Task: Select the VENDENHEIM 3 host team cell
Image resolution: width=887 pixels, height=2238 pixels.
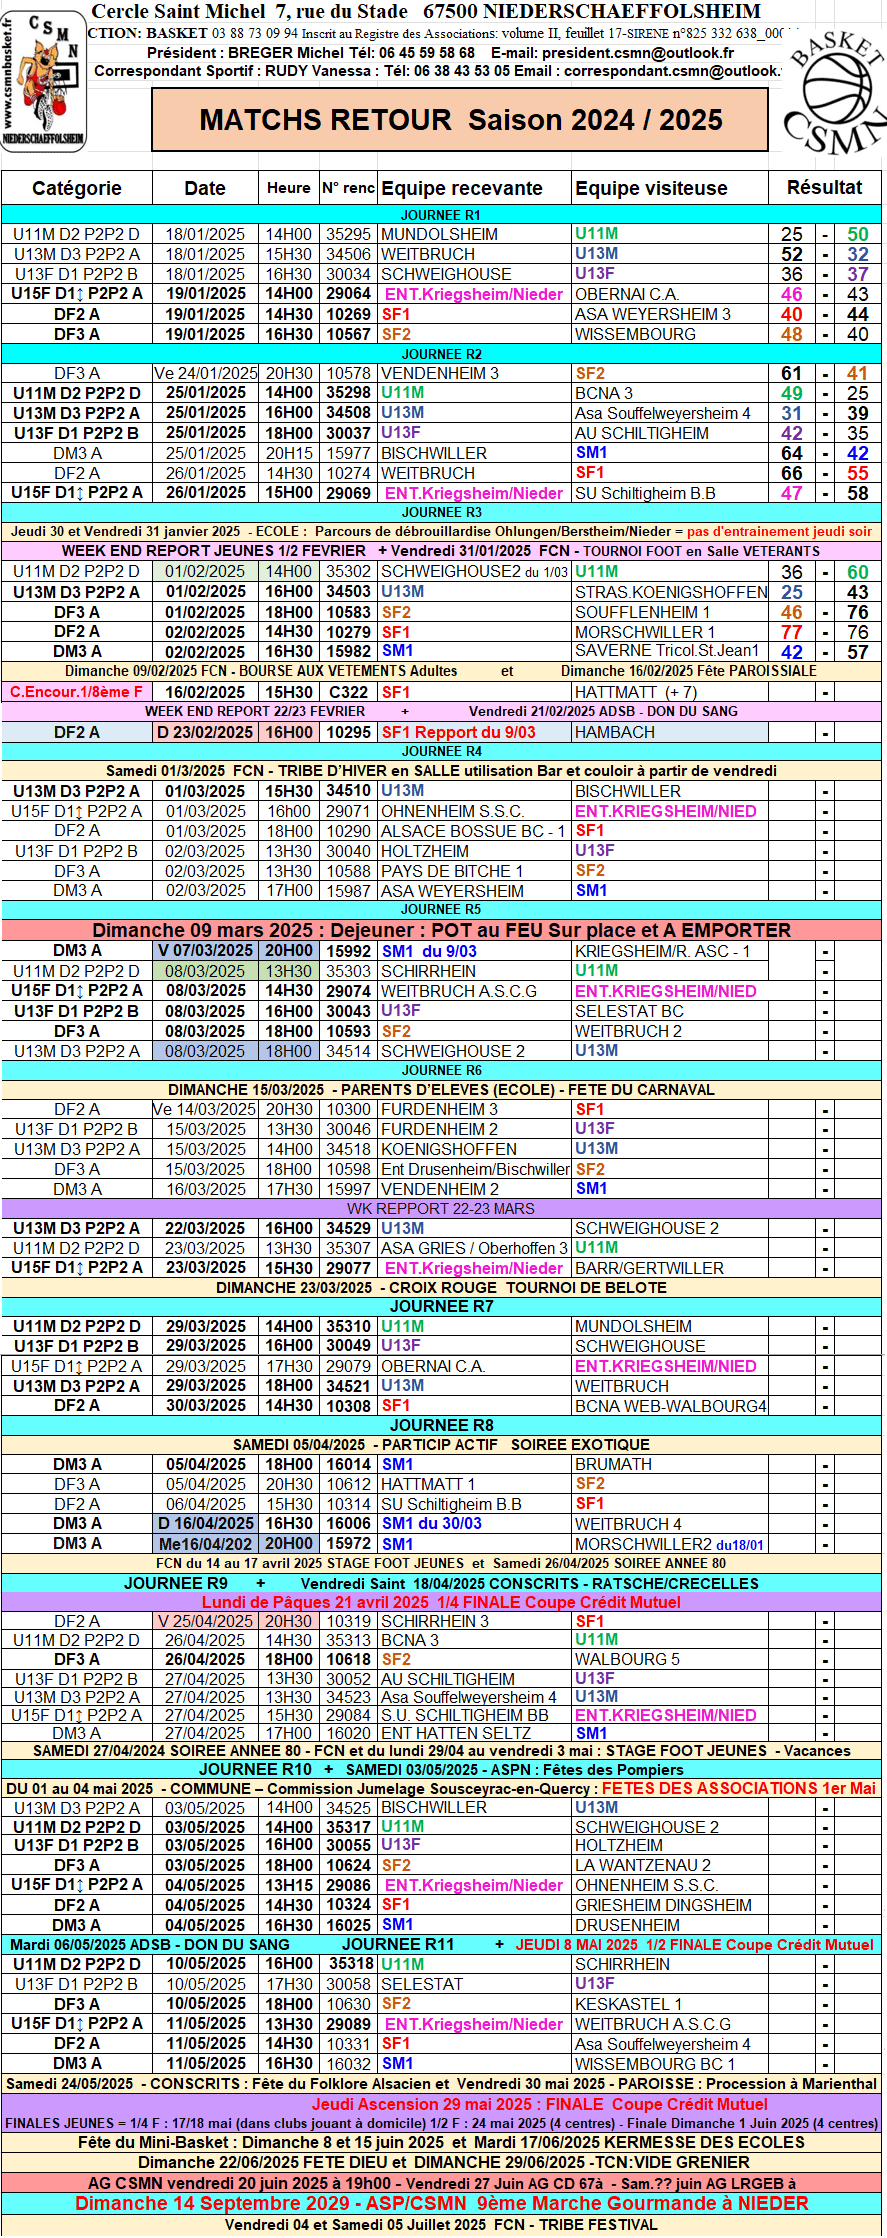Action: [475, 373]
